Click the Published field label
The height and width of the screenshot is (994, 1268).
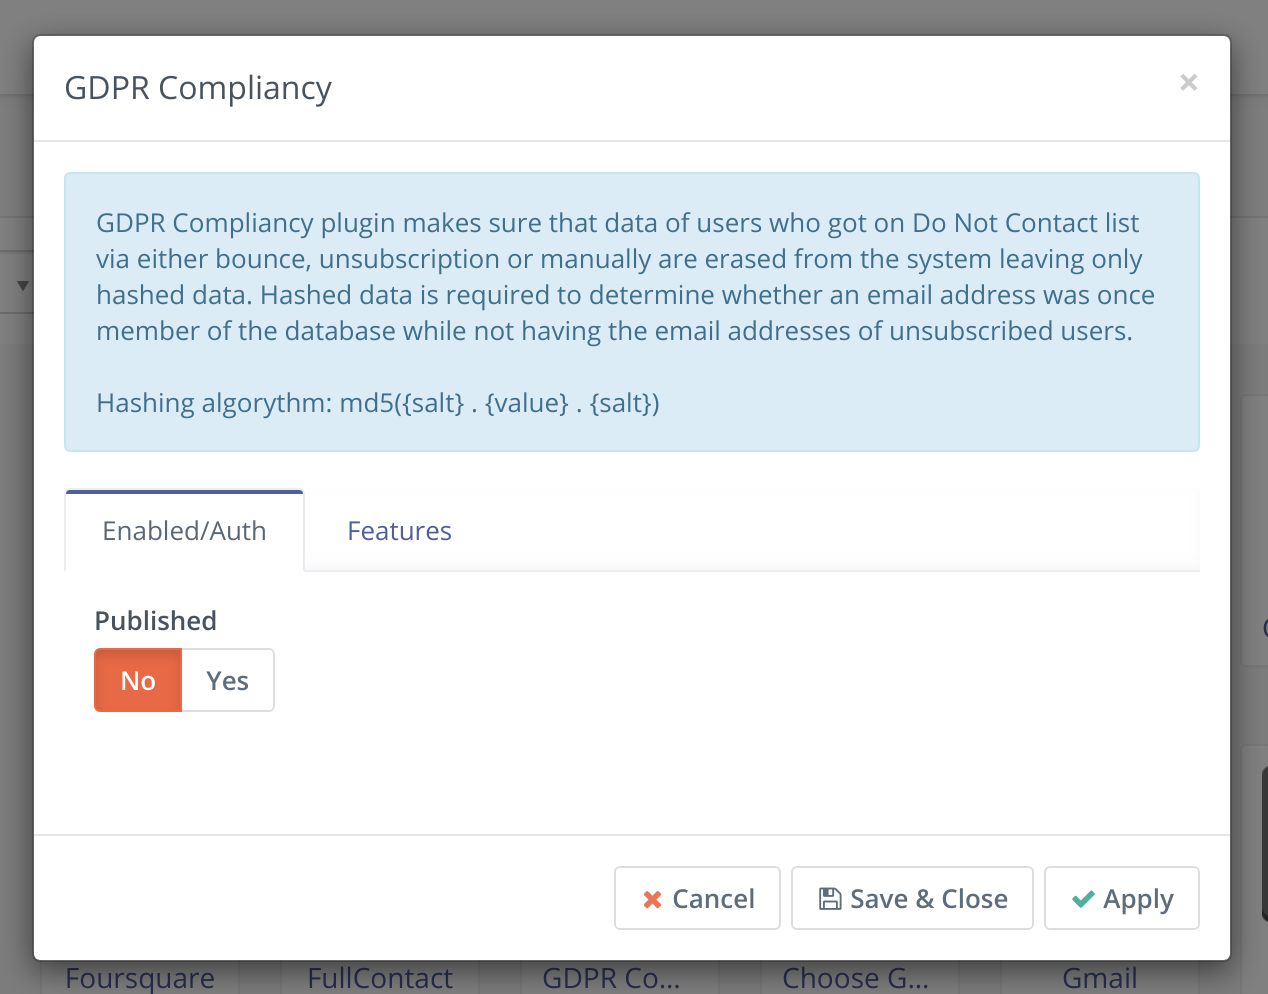[x=156, y=621]
